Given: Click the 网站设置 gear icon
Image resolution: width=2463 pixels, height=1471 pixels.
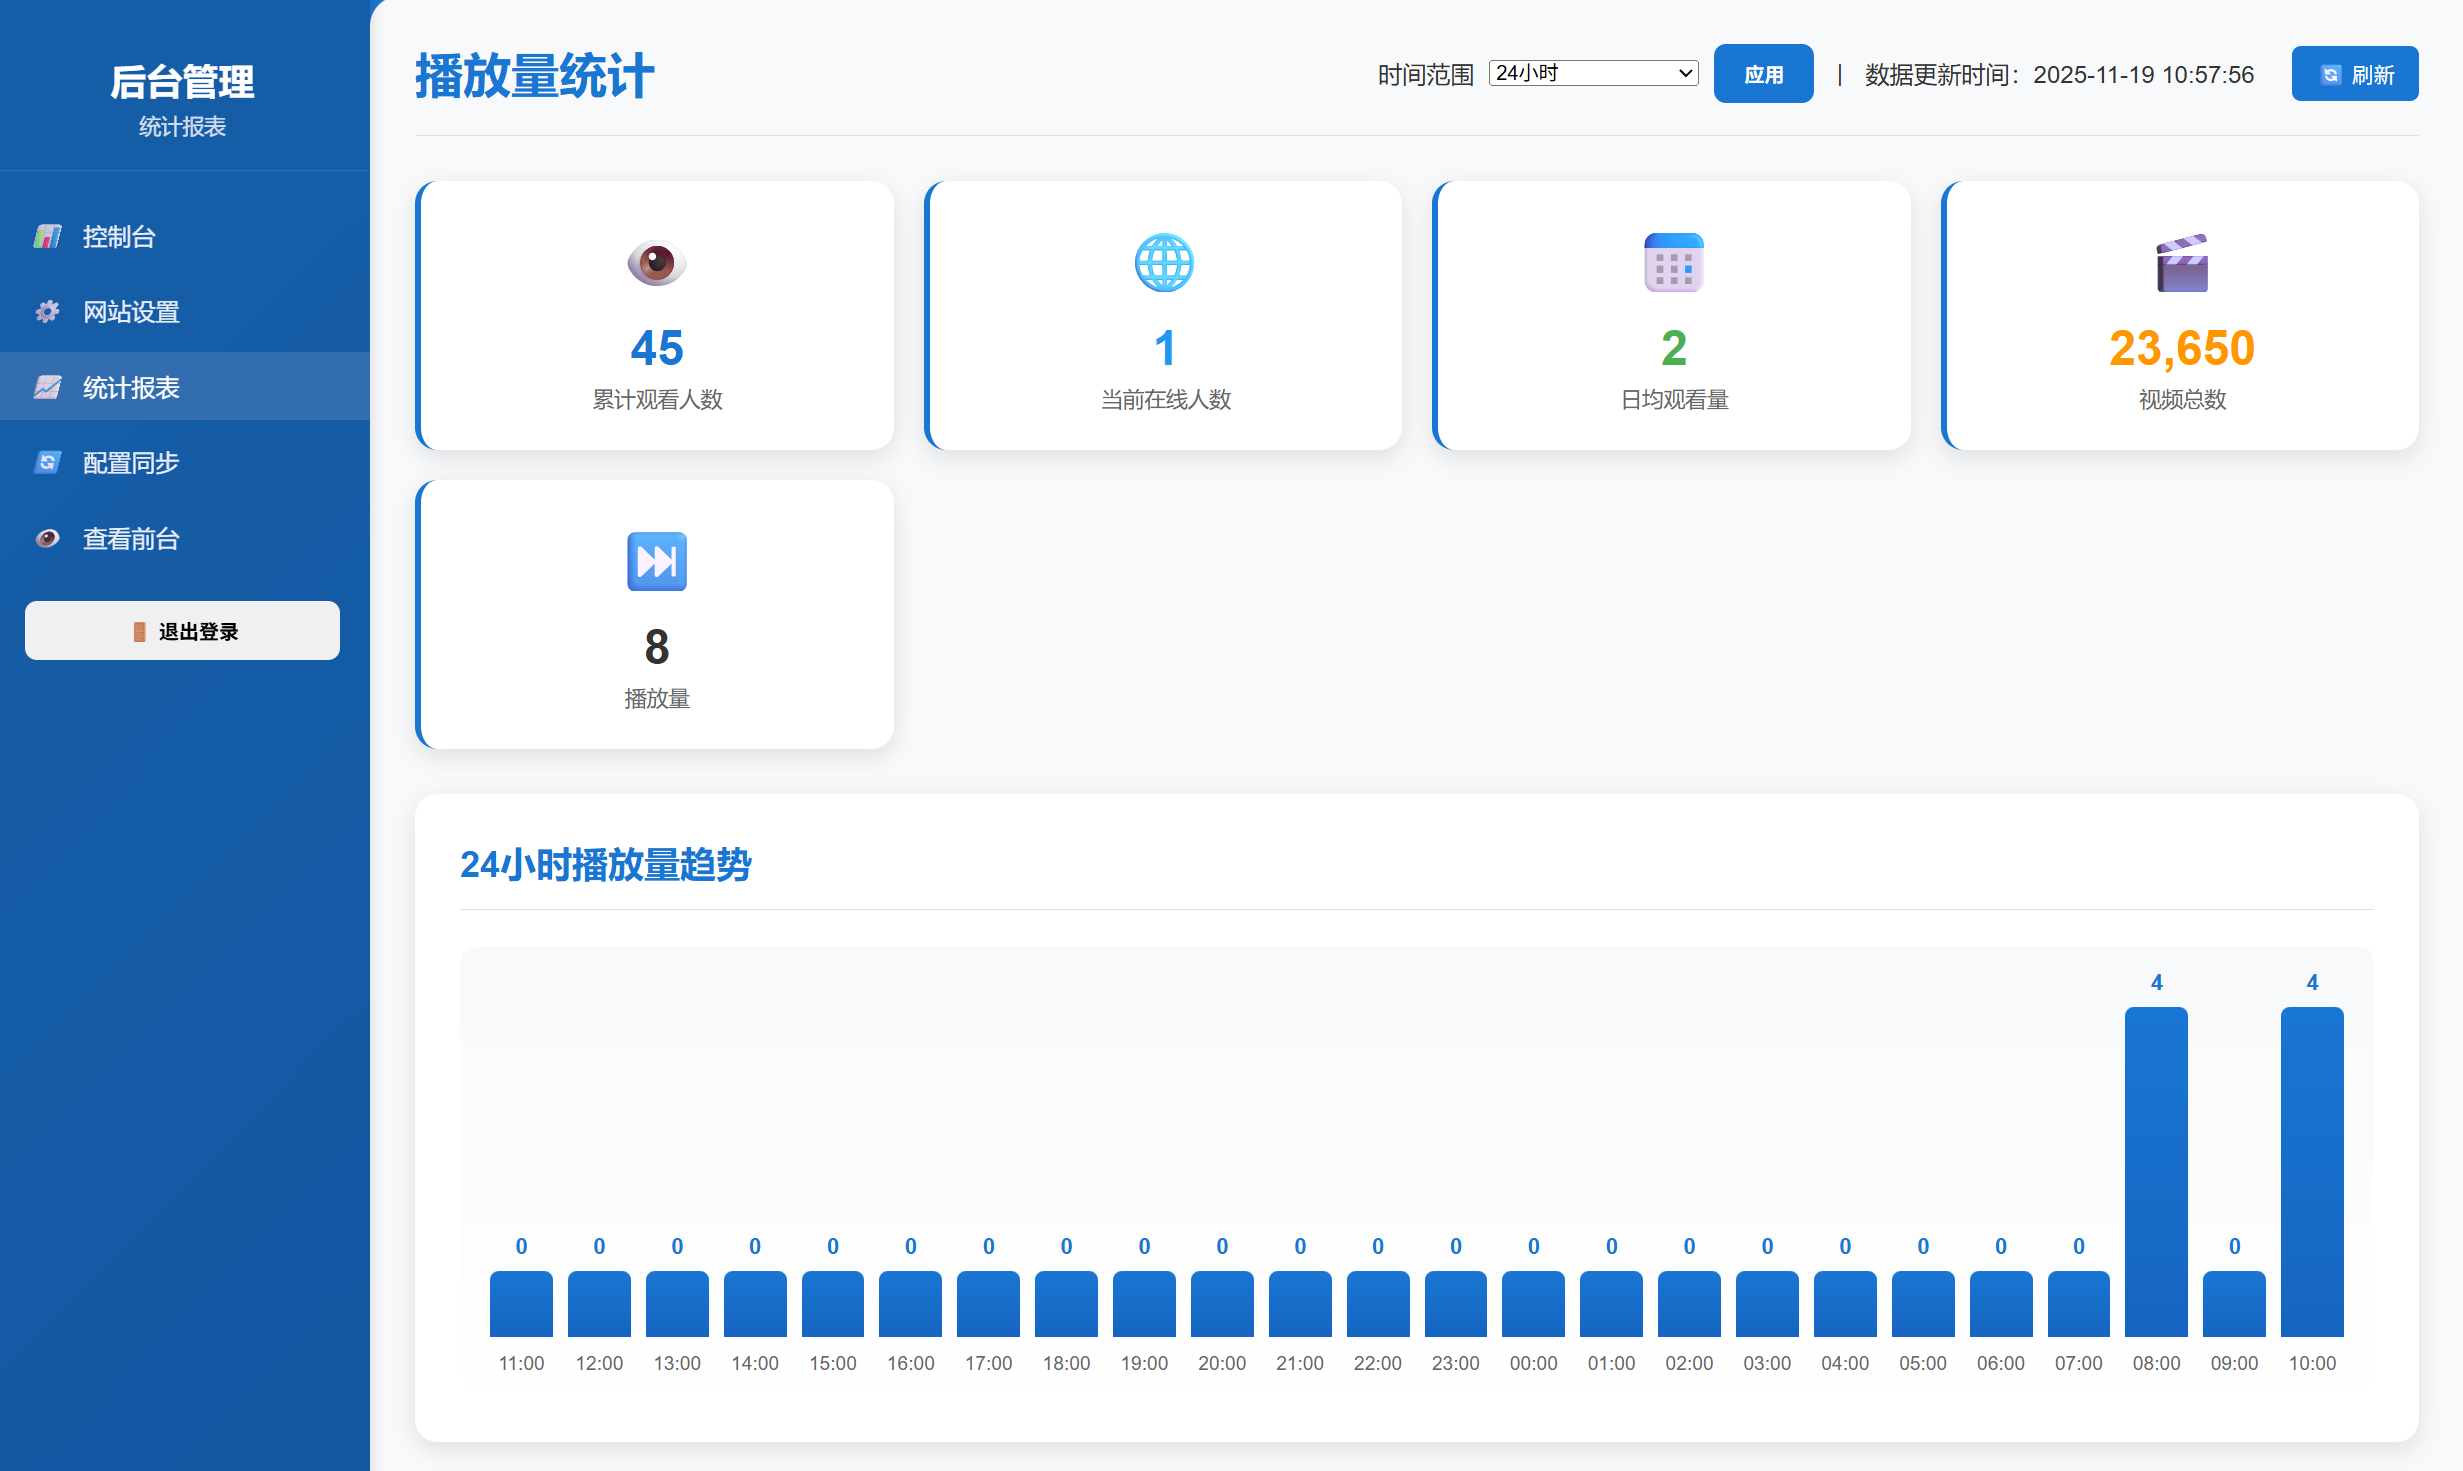Looking at the screenshot, I should (x=48, y=312).
